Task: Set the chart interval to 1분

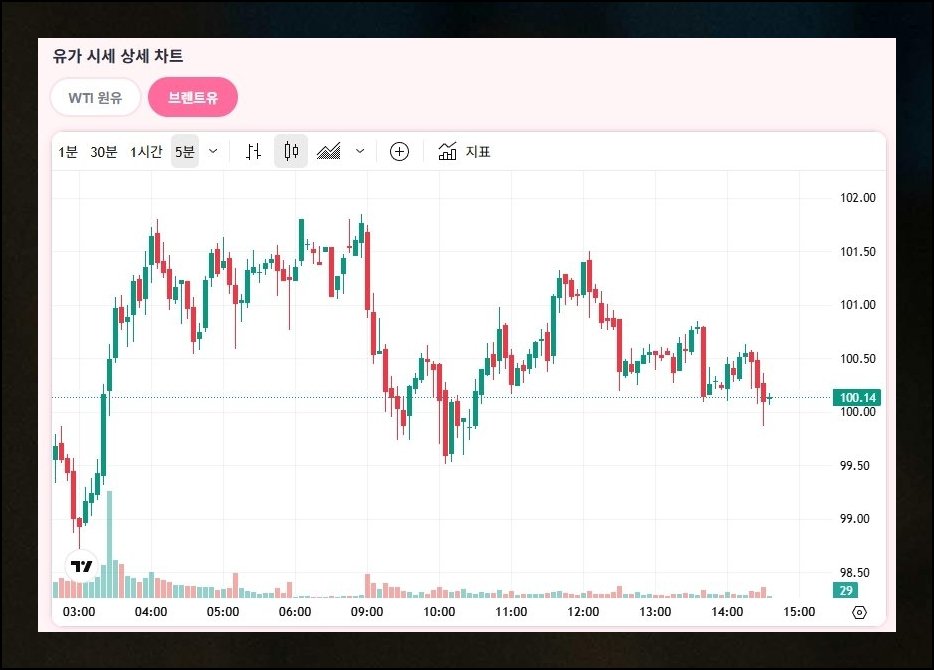Action: coord(68,152)
